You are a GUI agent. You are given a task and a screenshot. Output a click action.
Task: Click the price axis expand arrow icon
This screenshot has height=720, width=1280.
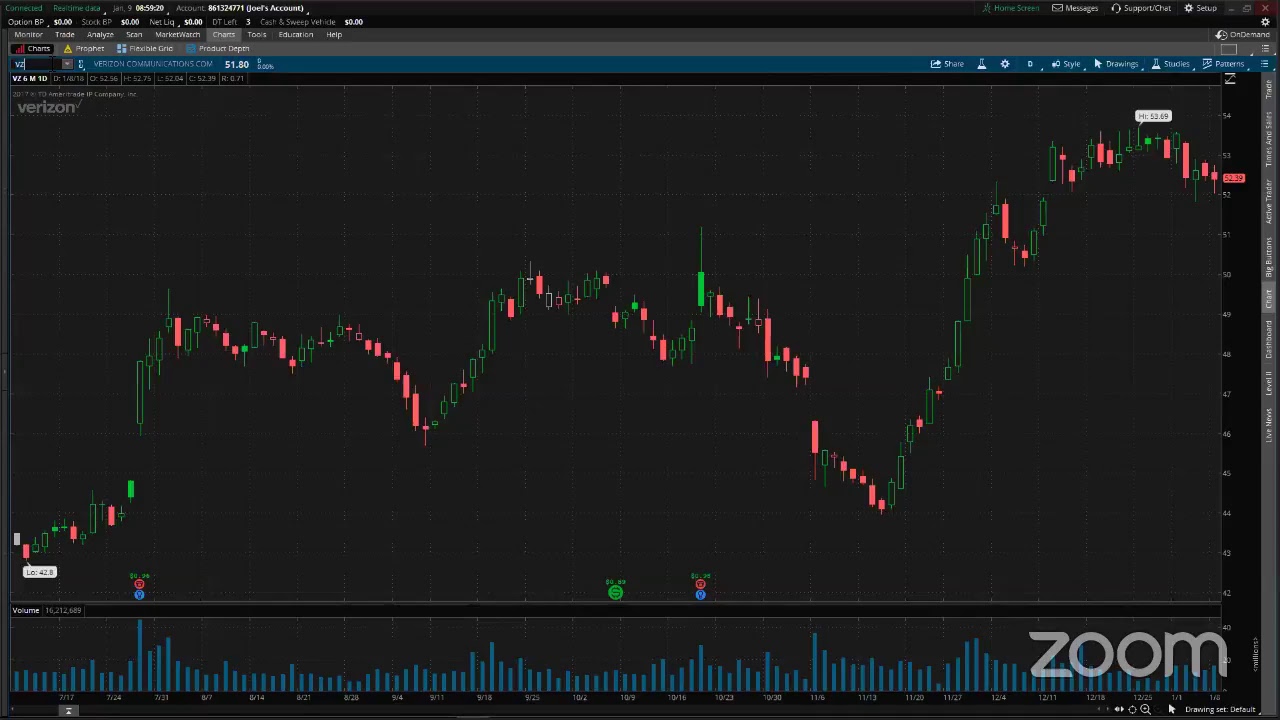pyautogui.click(x=1230, y=80)
